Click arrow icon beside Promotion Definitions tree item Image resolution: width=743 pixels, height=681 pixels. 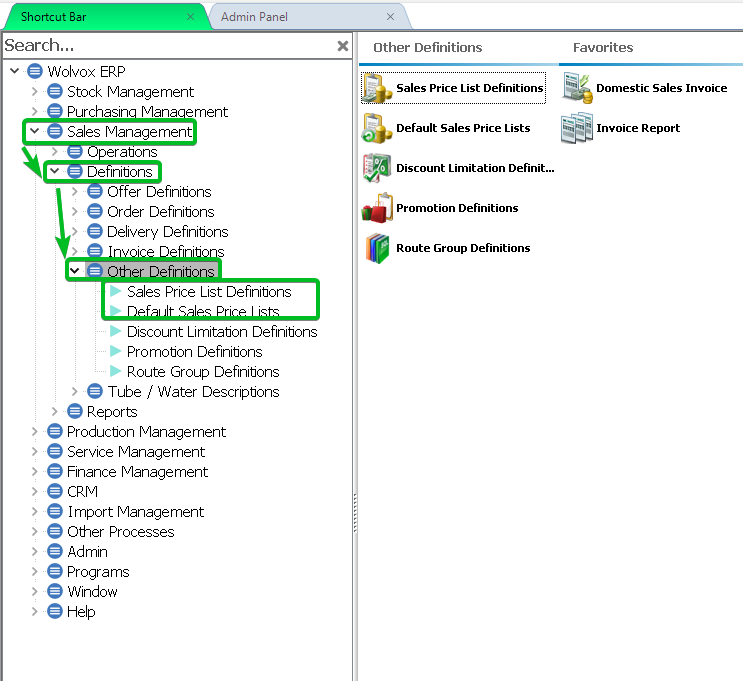click(x=116, y=351)
